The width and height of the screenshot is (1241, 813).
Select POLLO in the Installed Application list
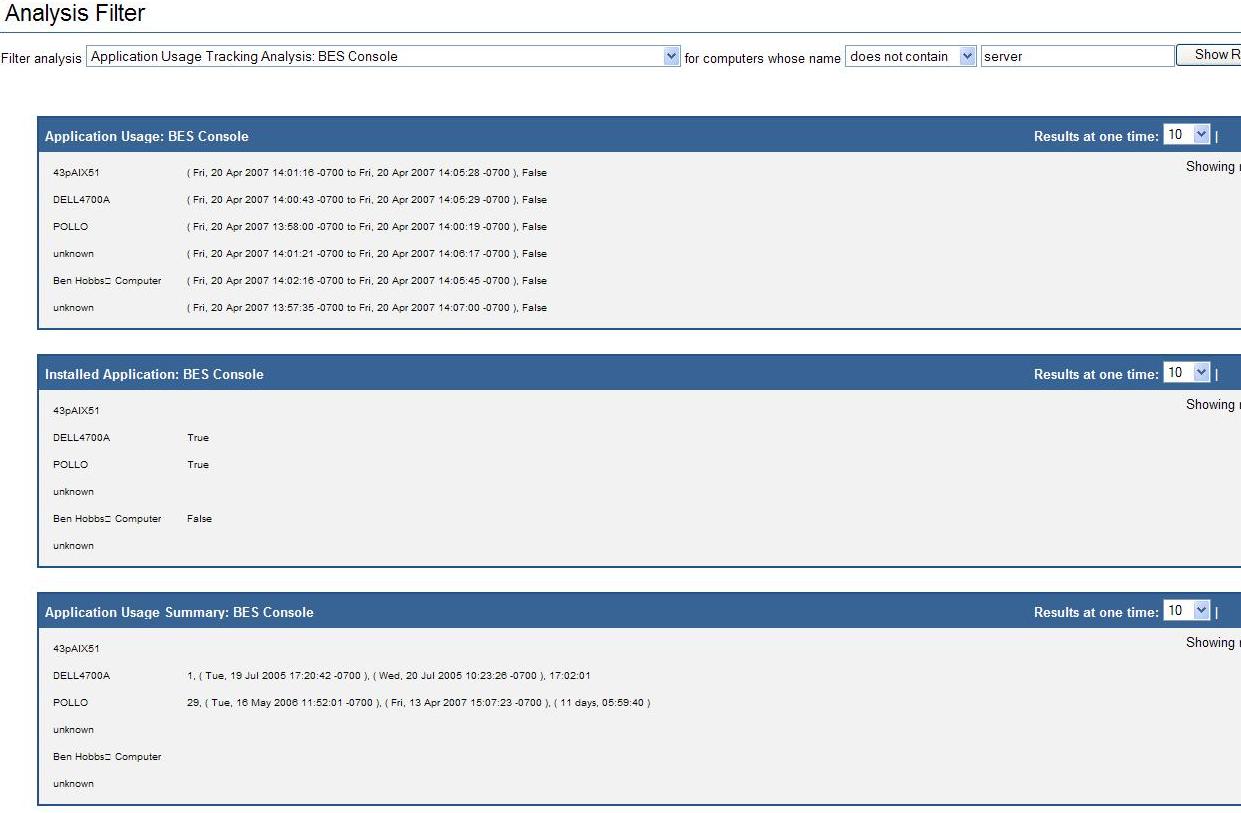pos(70,465)
